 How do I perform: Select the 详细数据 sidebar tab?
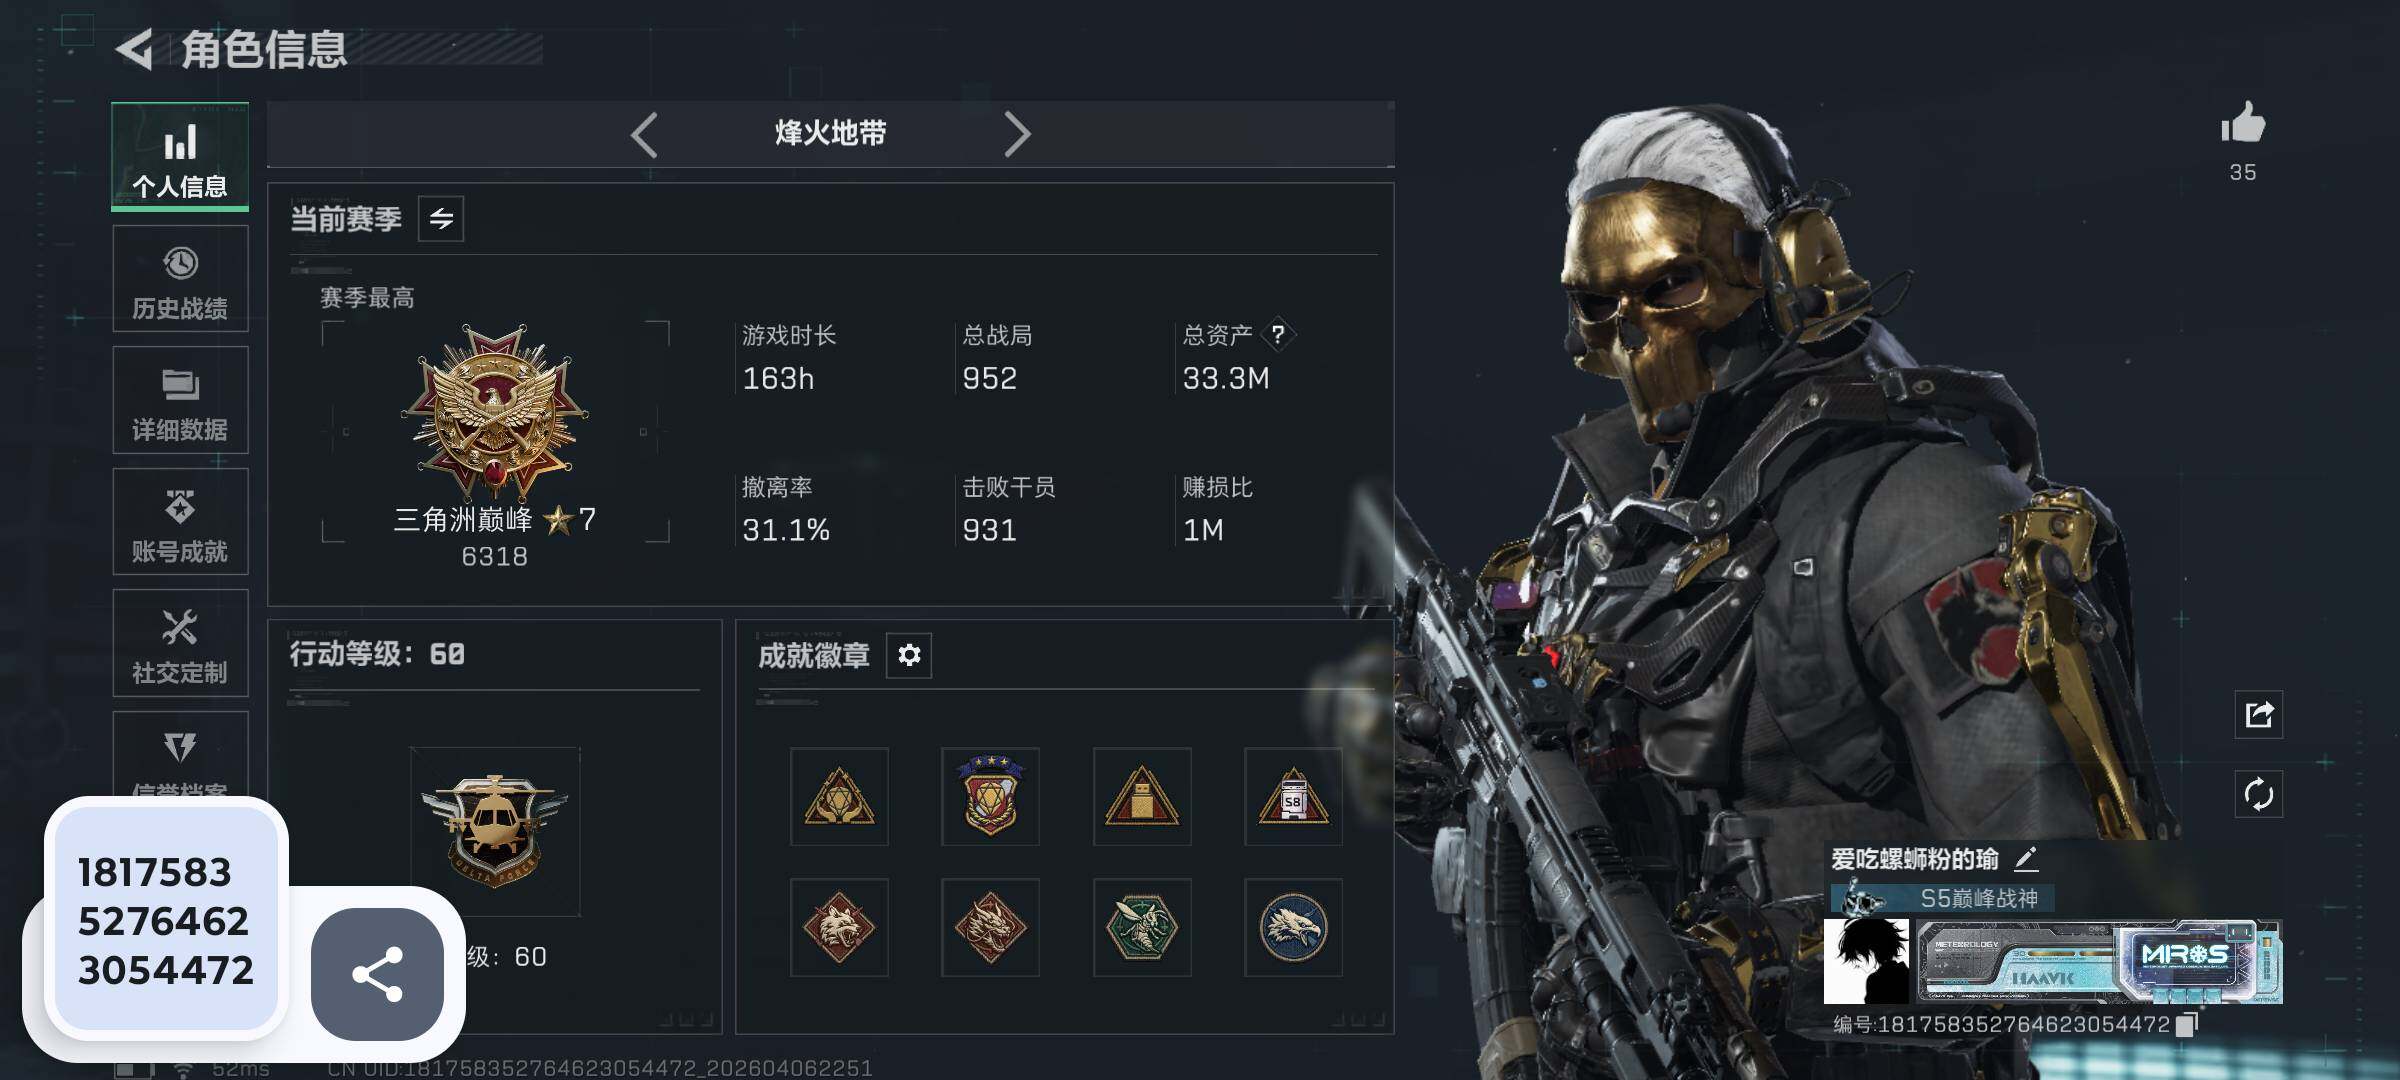[180, 400]
